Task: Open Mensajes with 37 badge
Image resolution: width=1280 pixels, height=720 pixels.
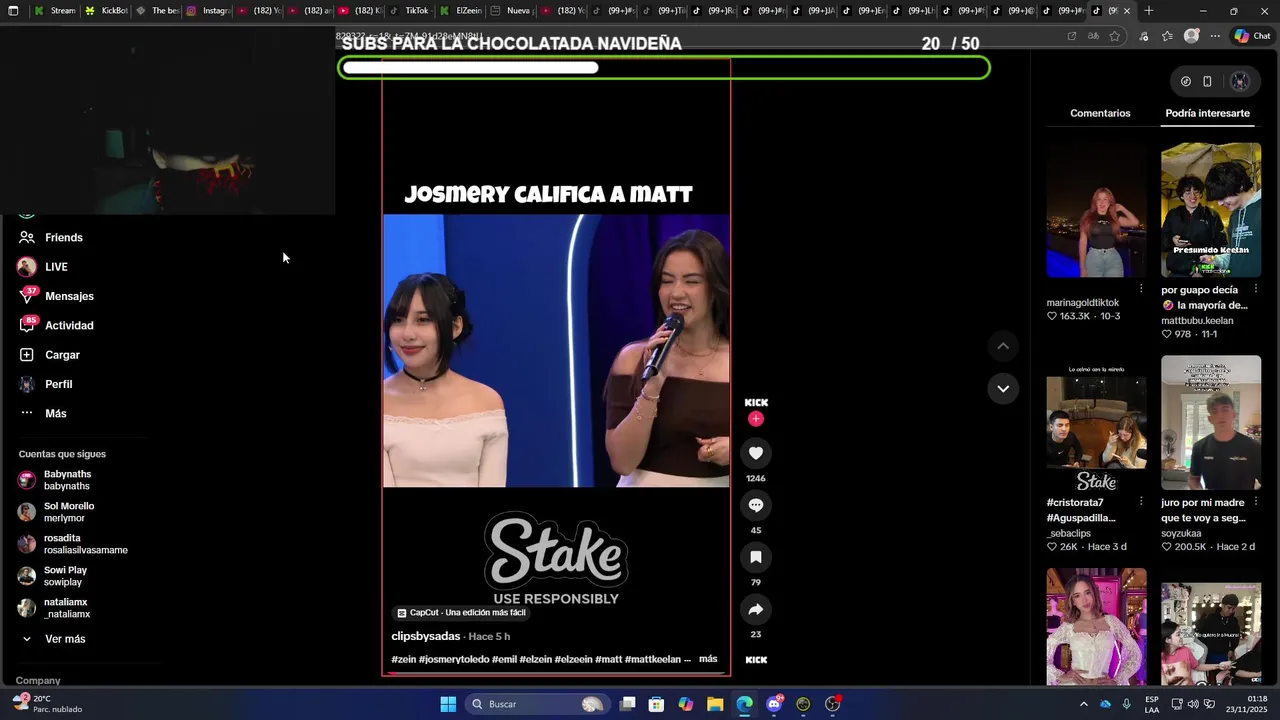Action: [x=57, y=296]
